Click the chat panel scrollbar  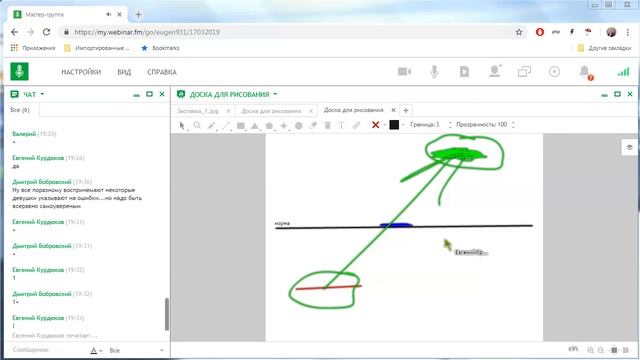coord(167,314)
